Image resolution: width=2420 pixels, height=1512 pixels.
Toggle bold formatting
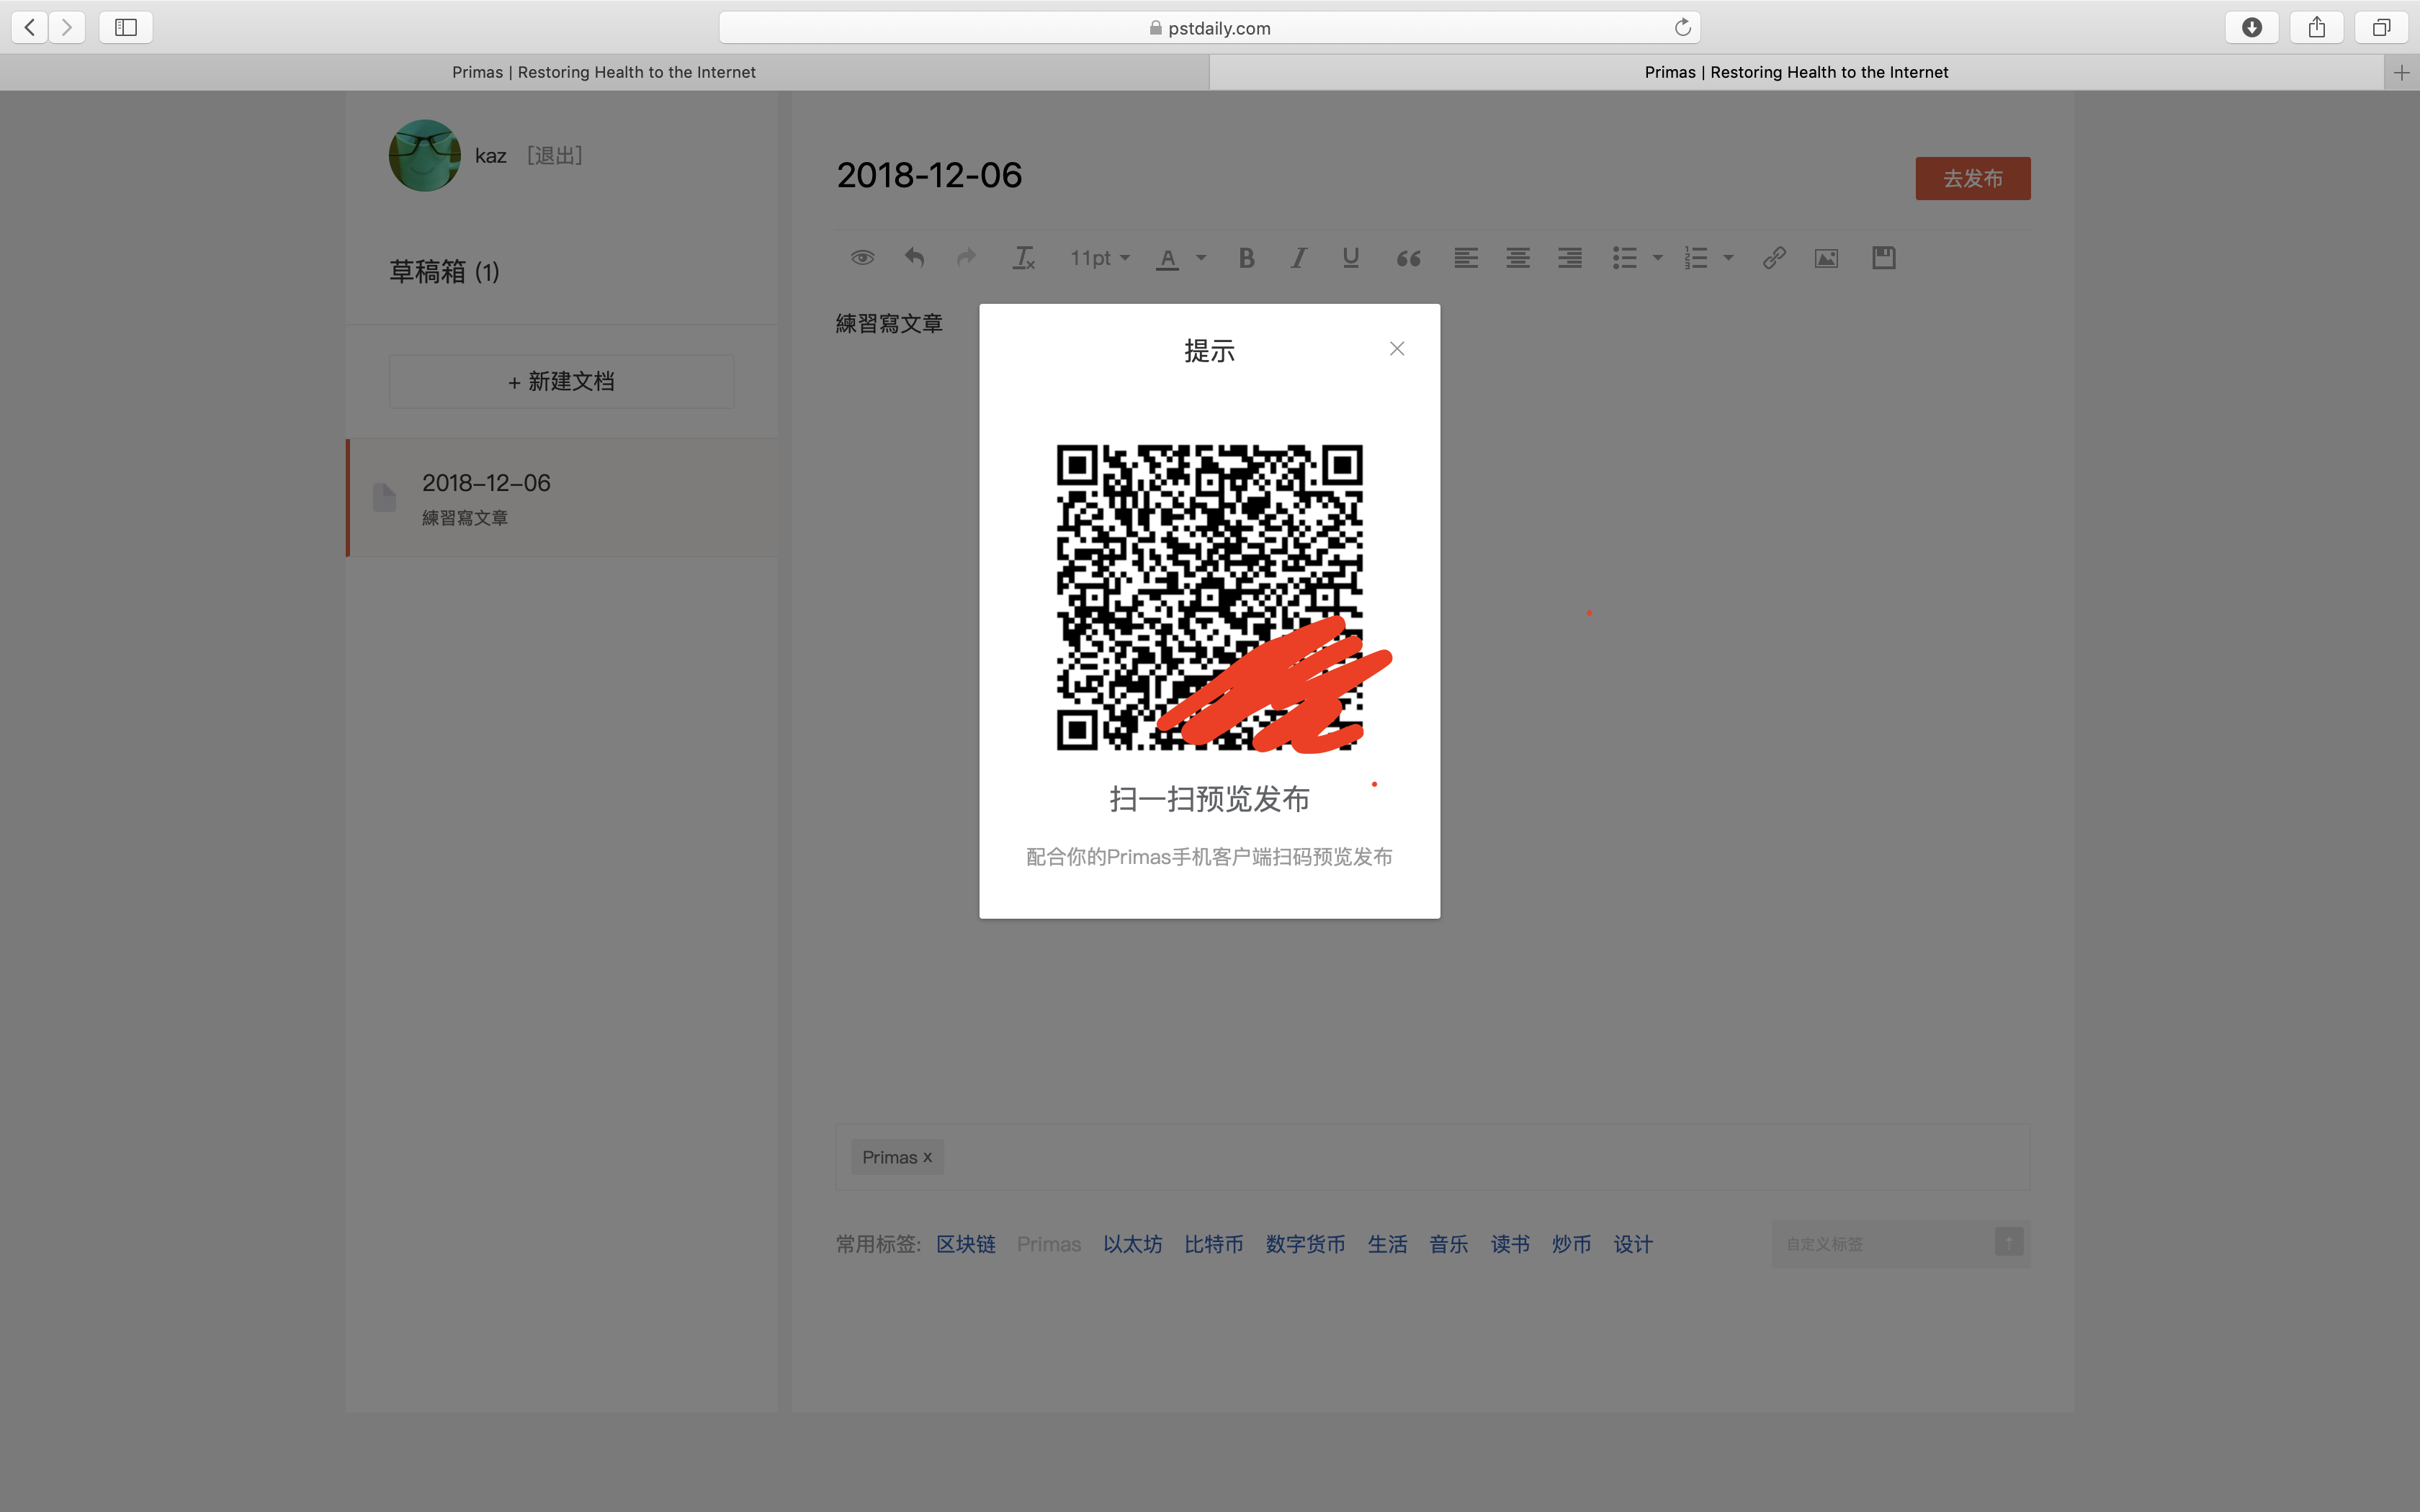1246,258
